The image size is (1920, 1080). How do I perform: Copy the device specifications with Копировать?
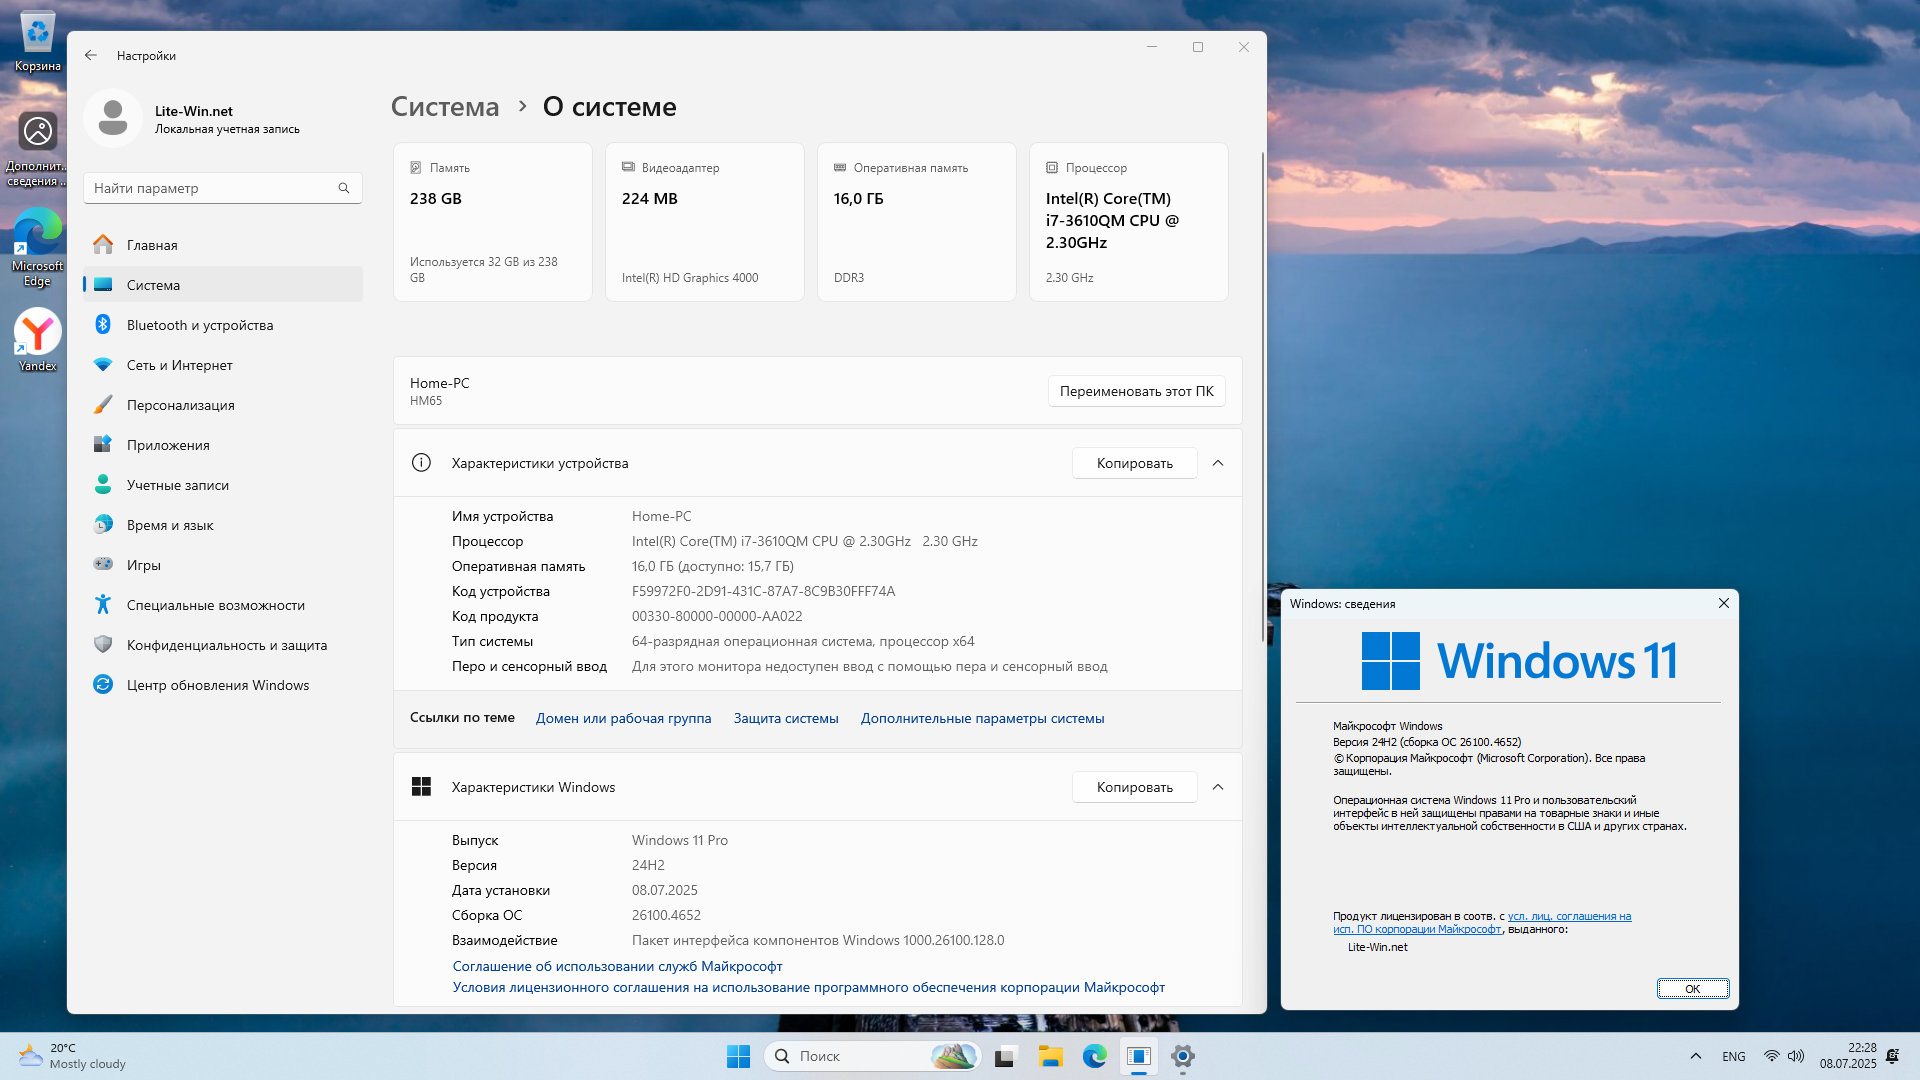pyautogui.click(x=1134, y=463)
